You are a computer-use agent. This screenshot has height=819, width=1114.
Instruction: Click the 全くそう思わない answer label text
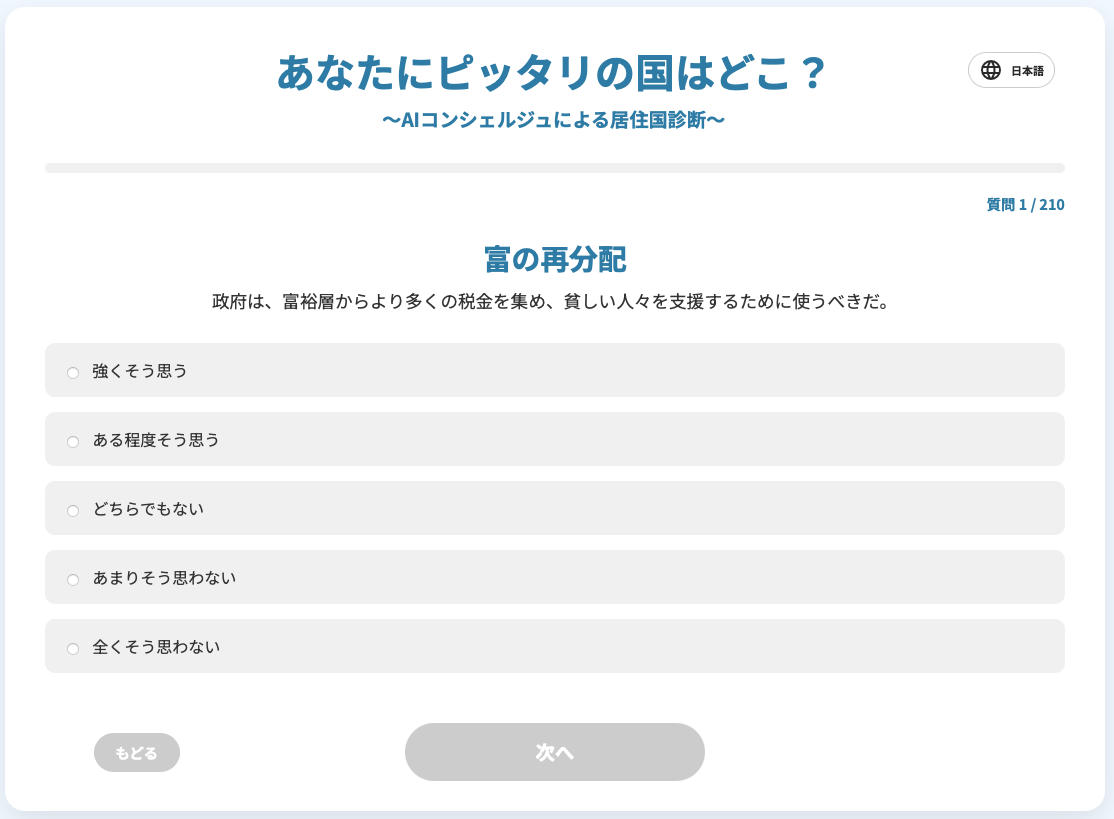[x=156, y=647]
